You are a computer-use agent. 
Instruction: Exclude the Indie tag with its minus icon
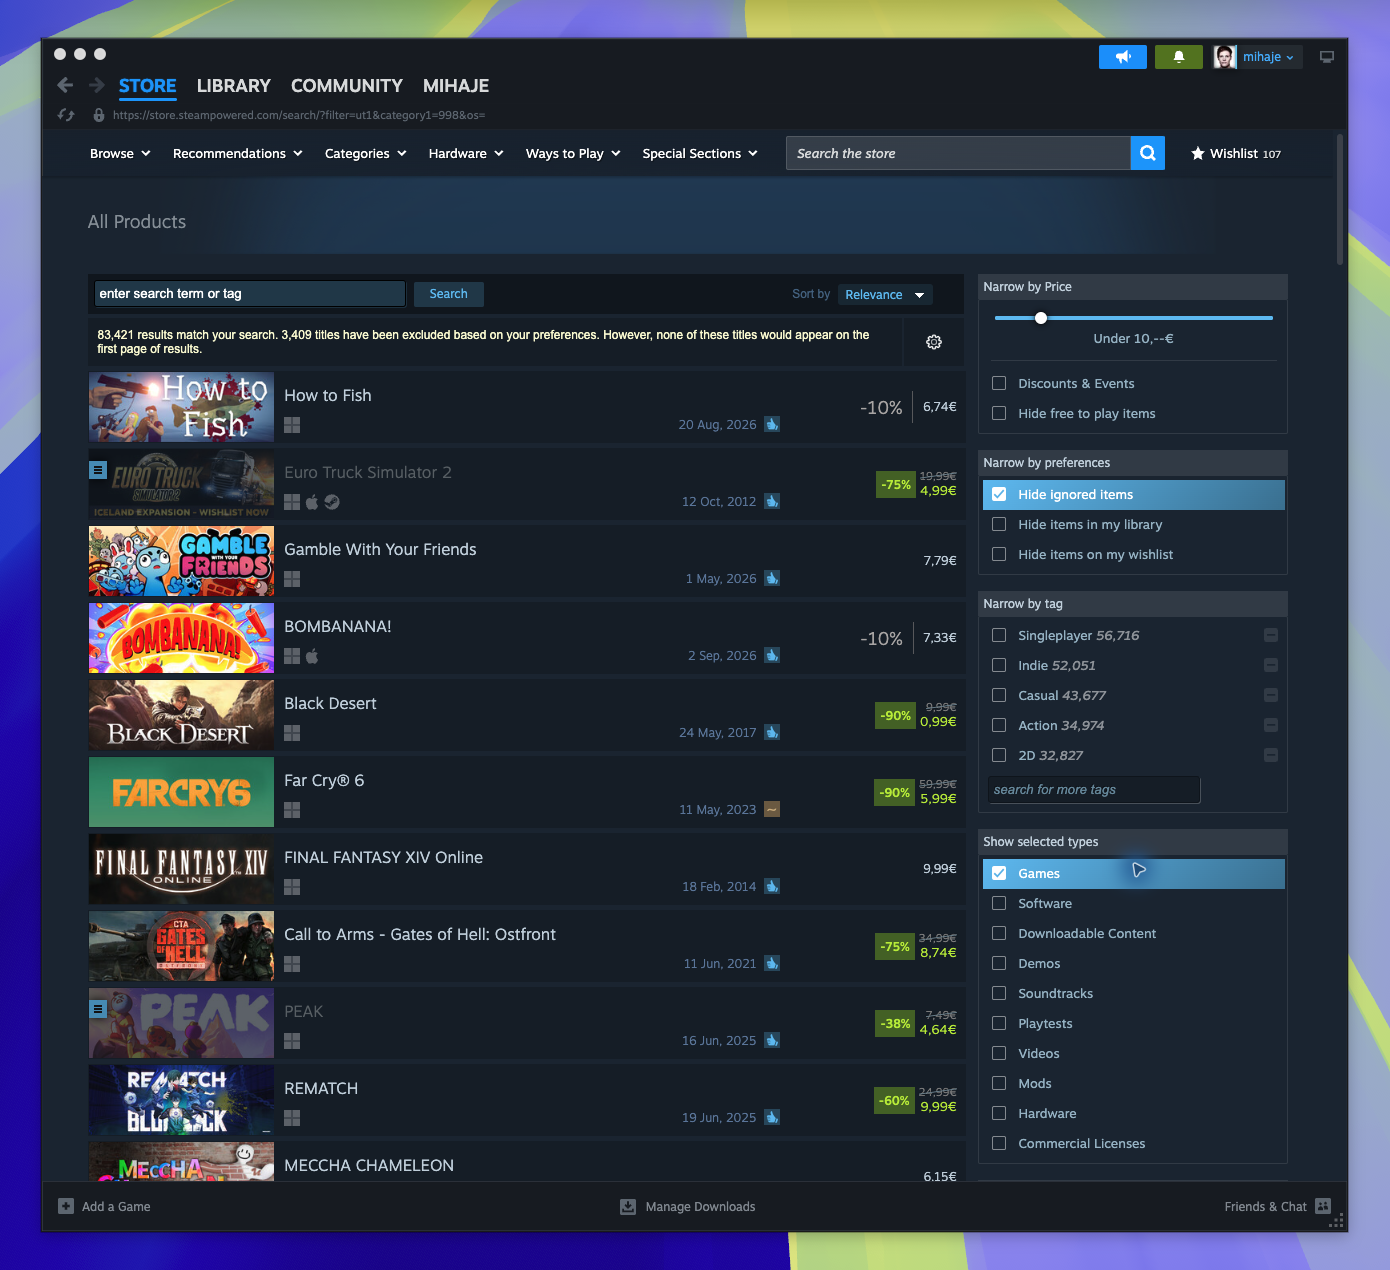tap(1271, 665)
